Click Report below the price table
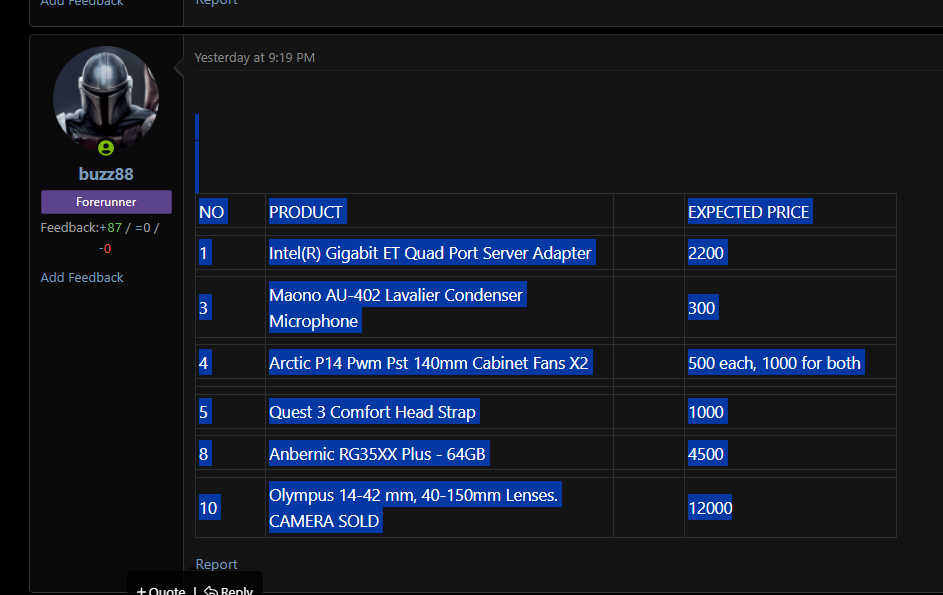Image resolution: width=943 pixels, height=595 pixels. [217, 564]
